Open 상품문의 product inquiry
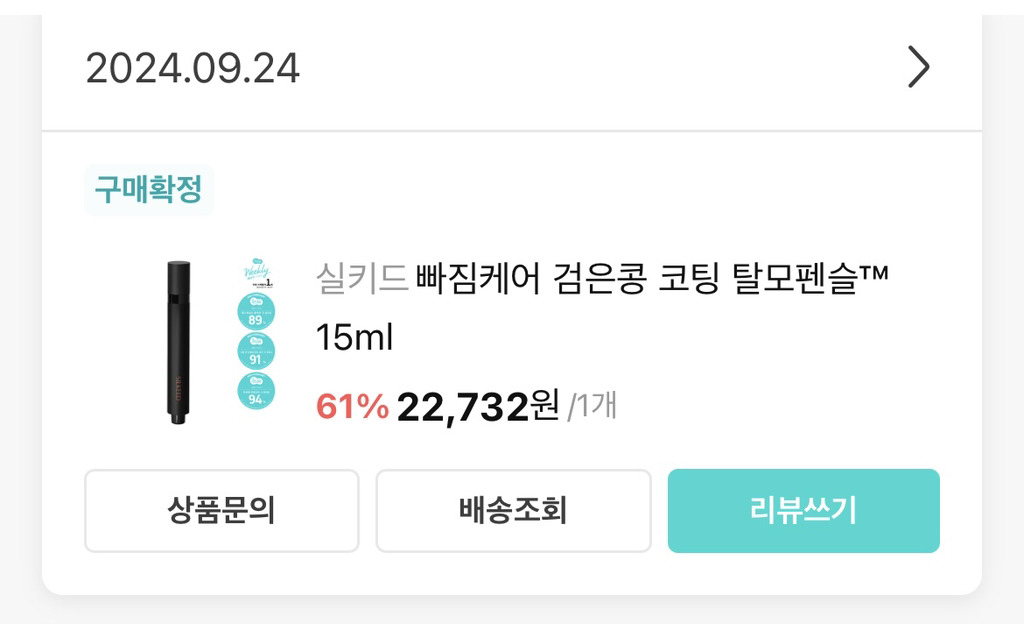Viewport: 1024px width, 624px height. 221,510
